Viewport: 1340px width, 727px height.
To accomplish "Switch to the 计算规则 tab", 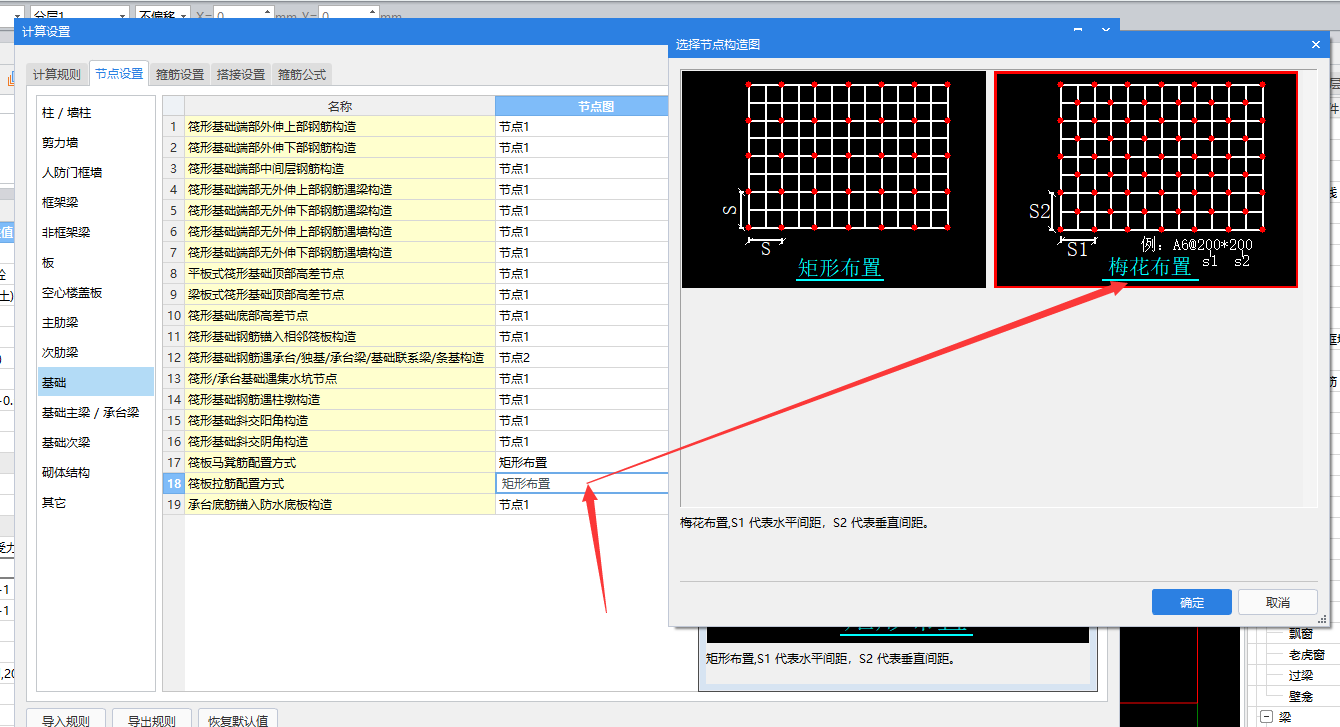I will tap(57, 74).
